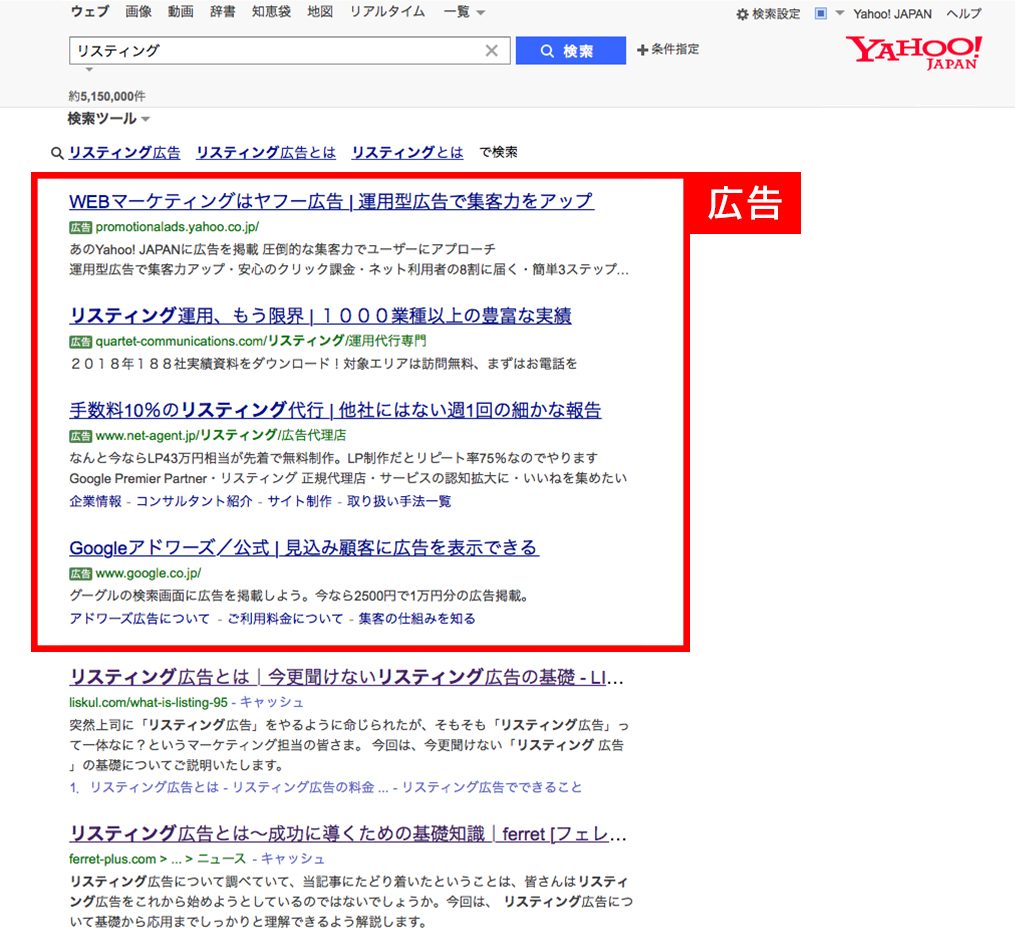Screen dimensions: 1015x936
Task: Open the ご利用料金について sitelink
Action: [285, 619]
